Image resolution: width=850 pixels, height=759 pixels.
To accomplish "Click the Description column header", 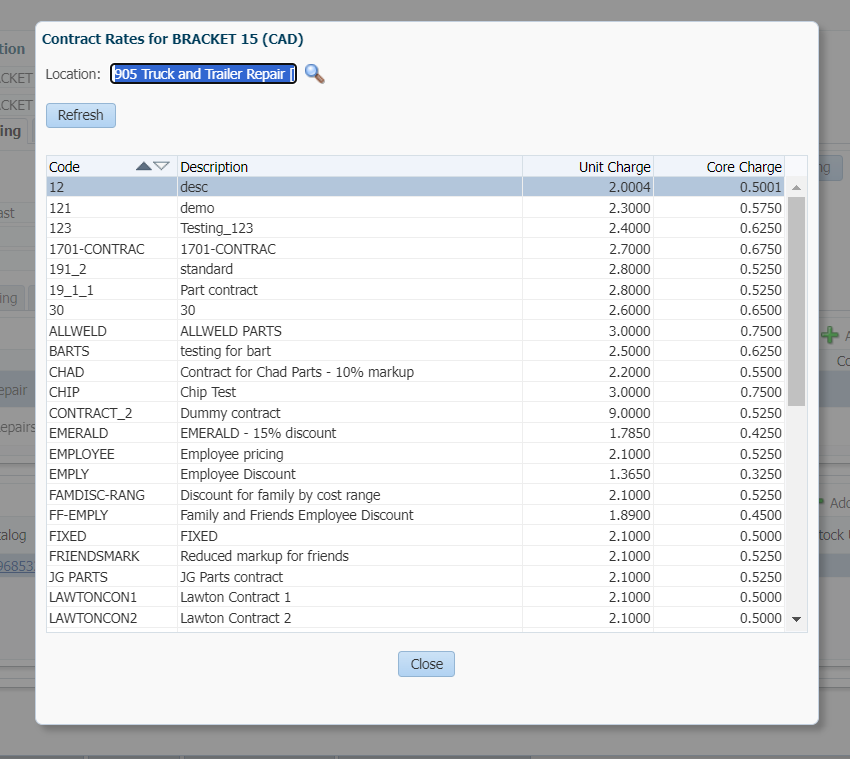I will [349, 167].
